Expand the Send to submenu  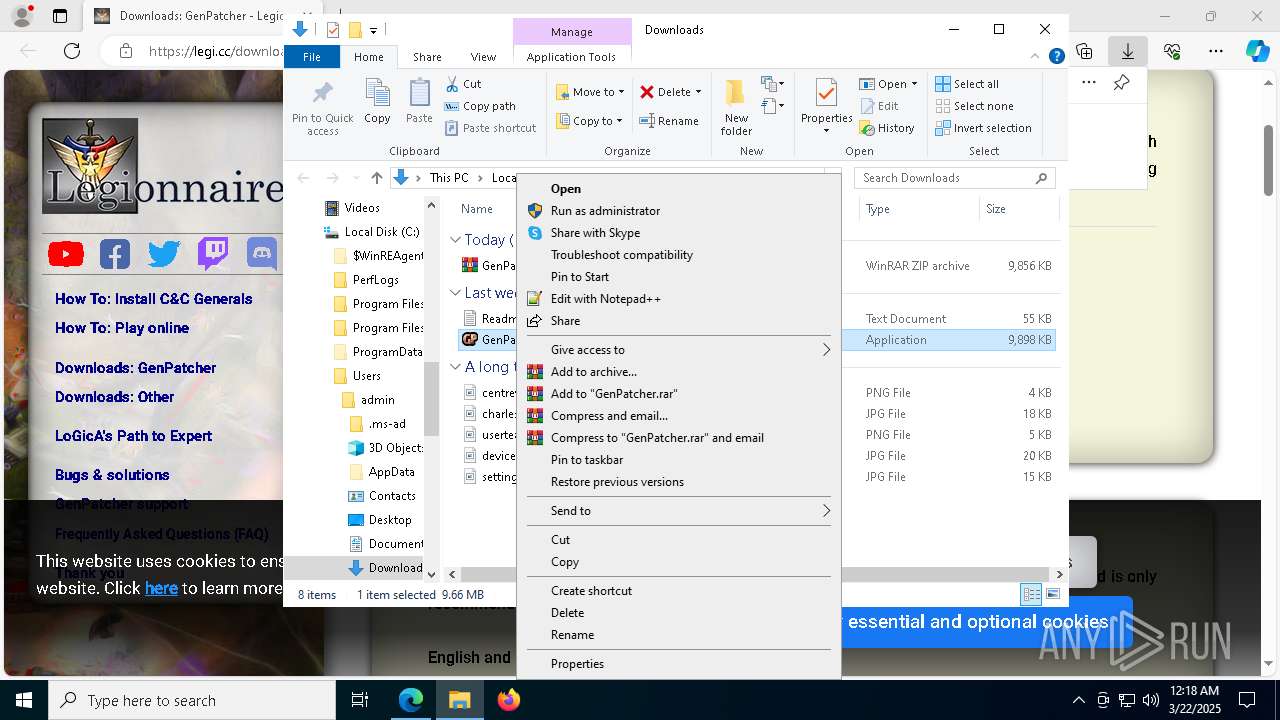tap(679, 511)
